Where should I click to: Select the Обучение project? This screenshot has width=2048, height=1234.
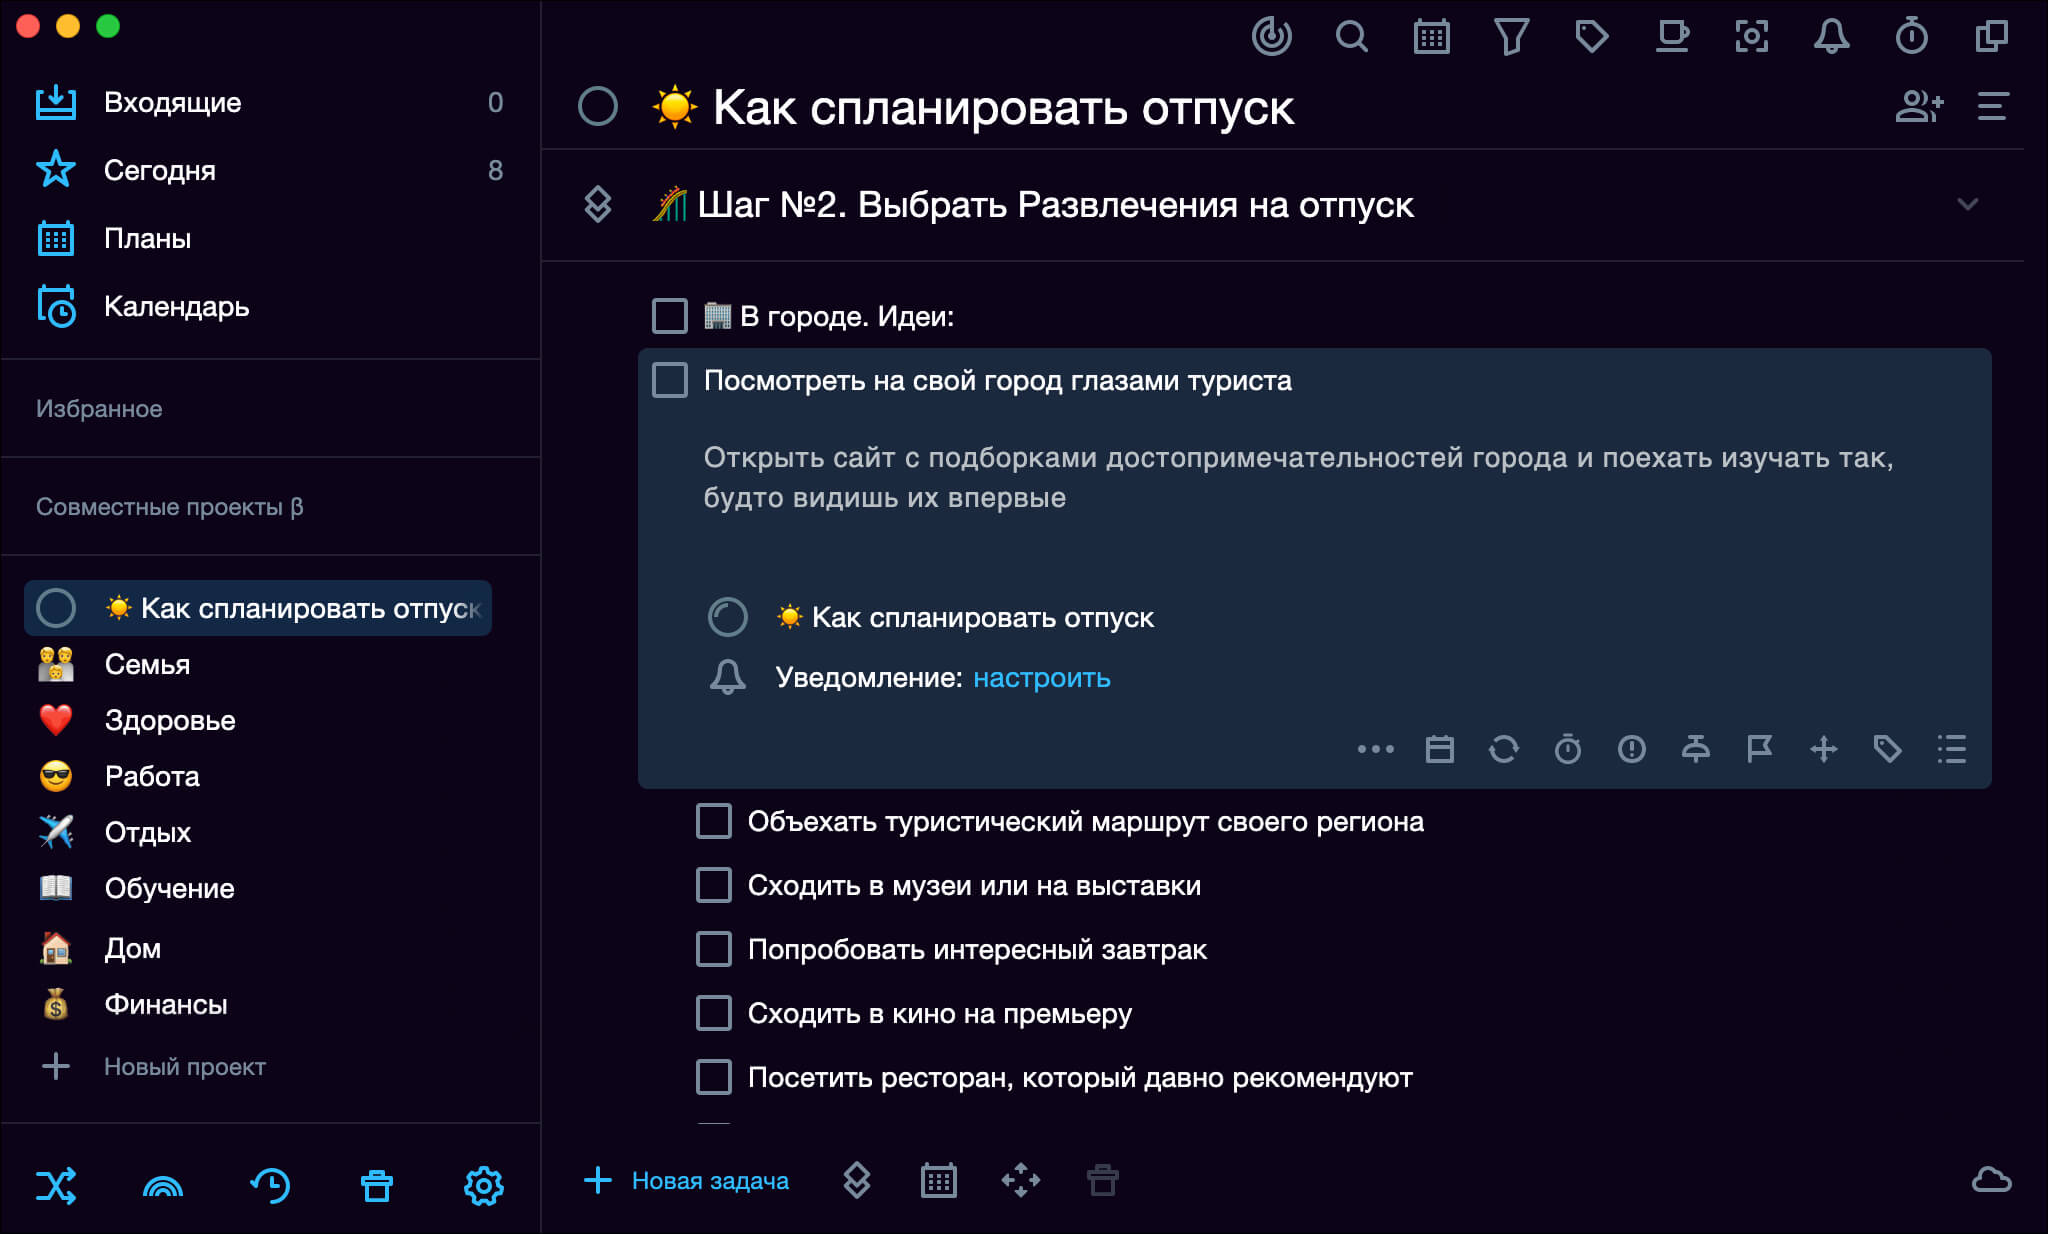tap(258, 888)
